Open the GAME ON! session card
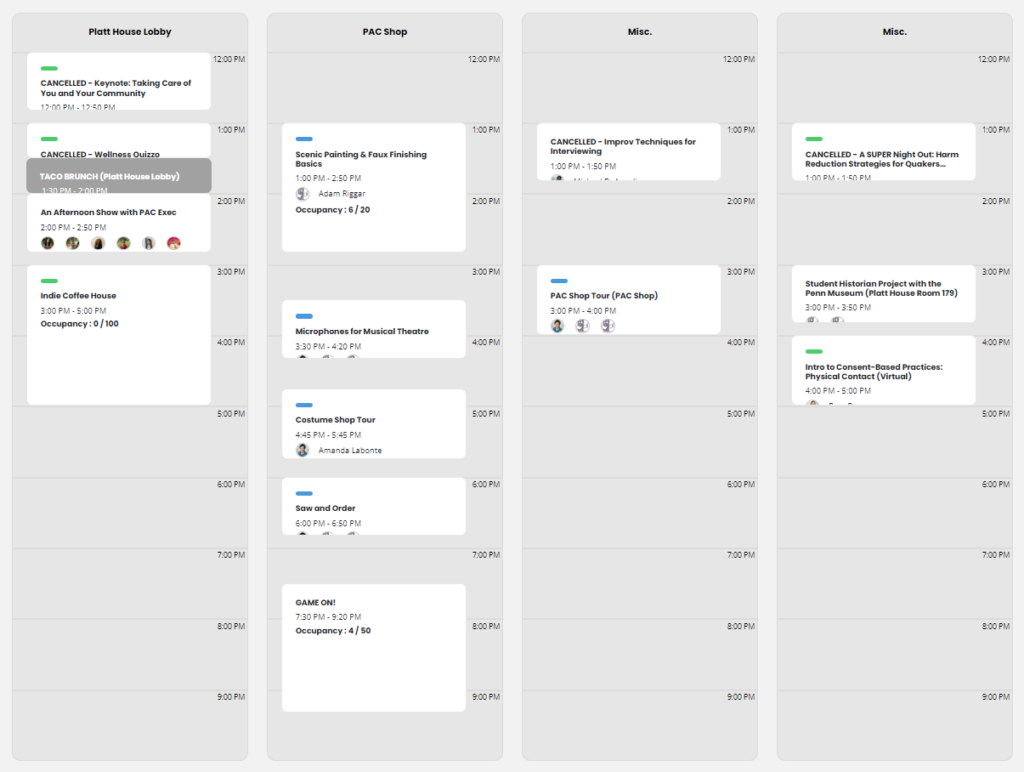Image resolution: width=1024 pixels, height=772 pixels. (x=374, y=648)
